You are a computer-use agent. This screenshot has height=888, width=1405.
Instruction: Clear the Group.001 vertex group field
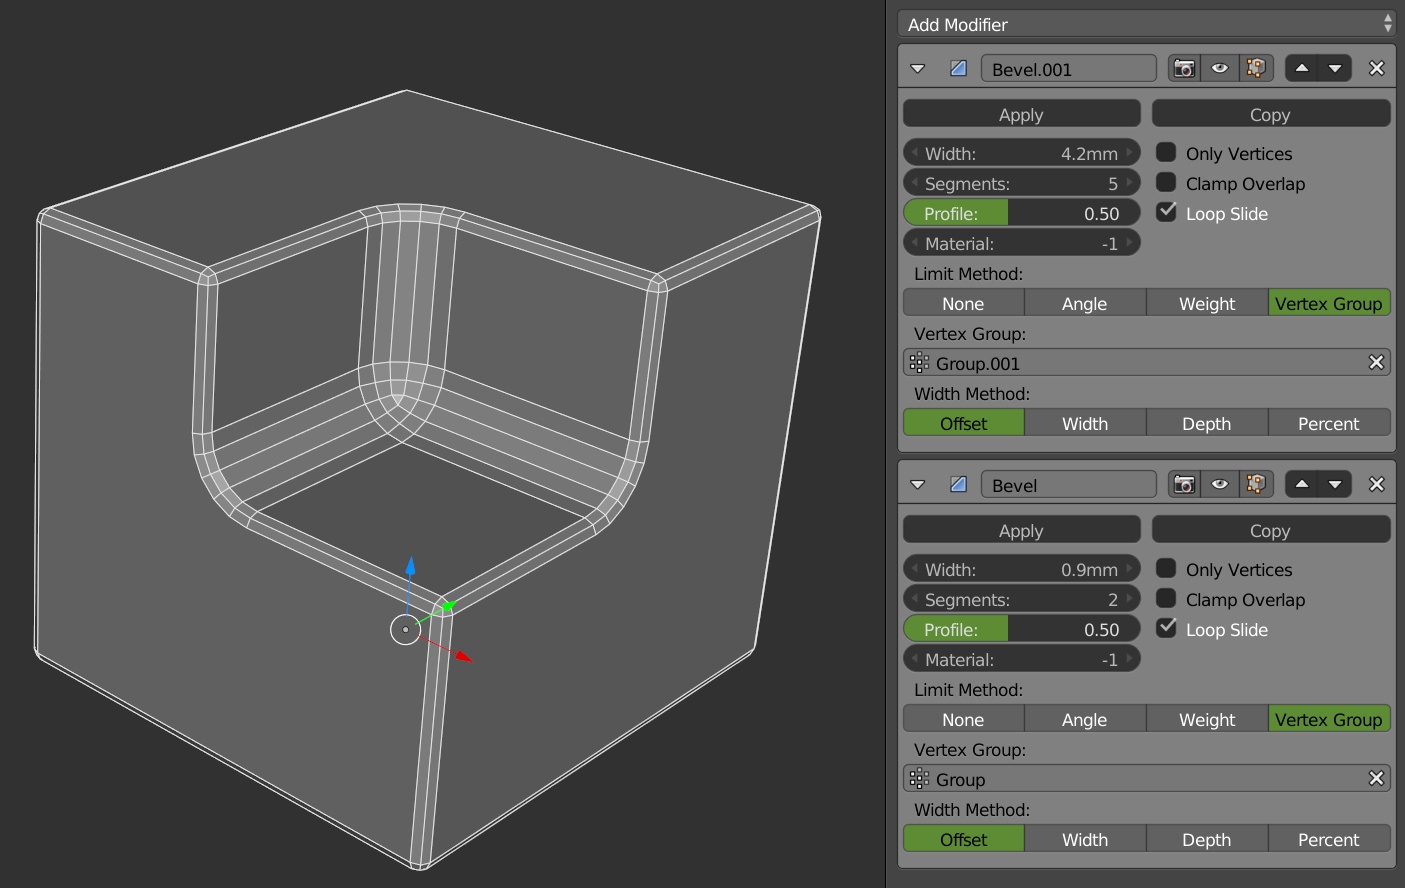[x=1376, y=362]
